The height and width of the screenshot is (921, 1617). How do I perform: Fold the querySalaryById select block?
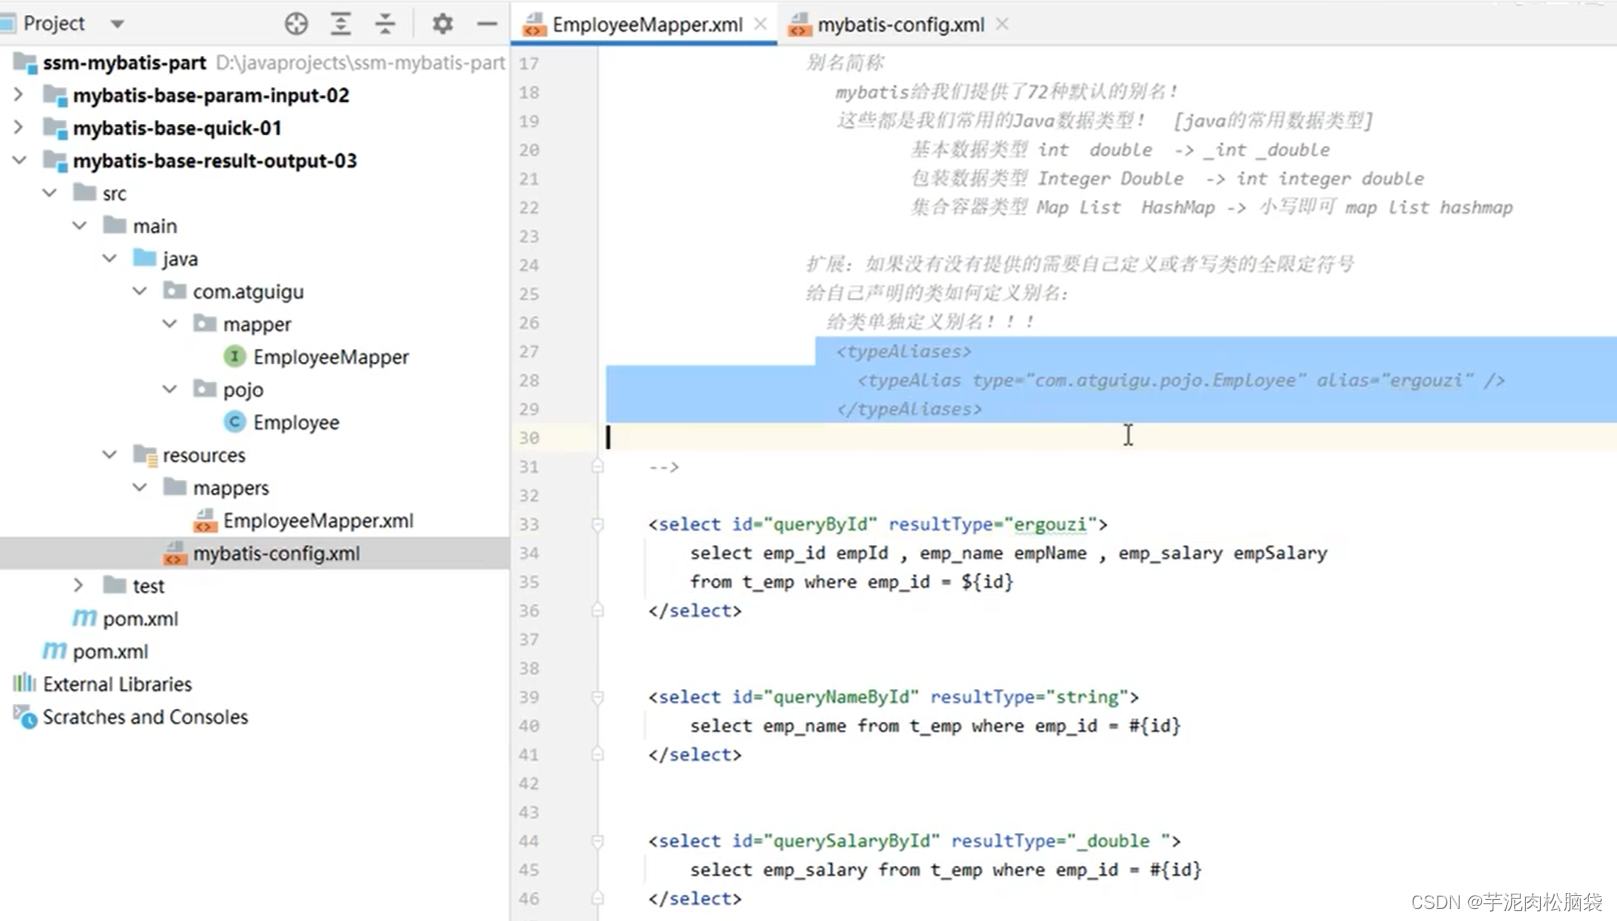(x=597, y=841)
